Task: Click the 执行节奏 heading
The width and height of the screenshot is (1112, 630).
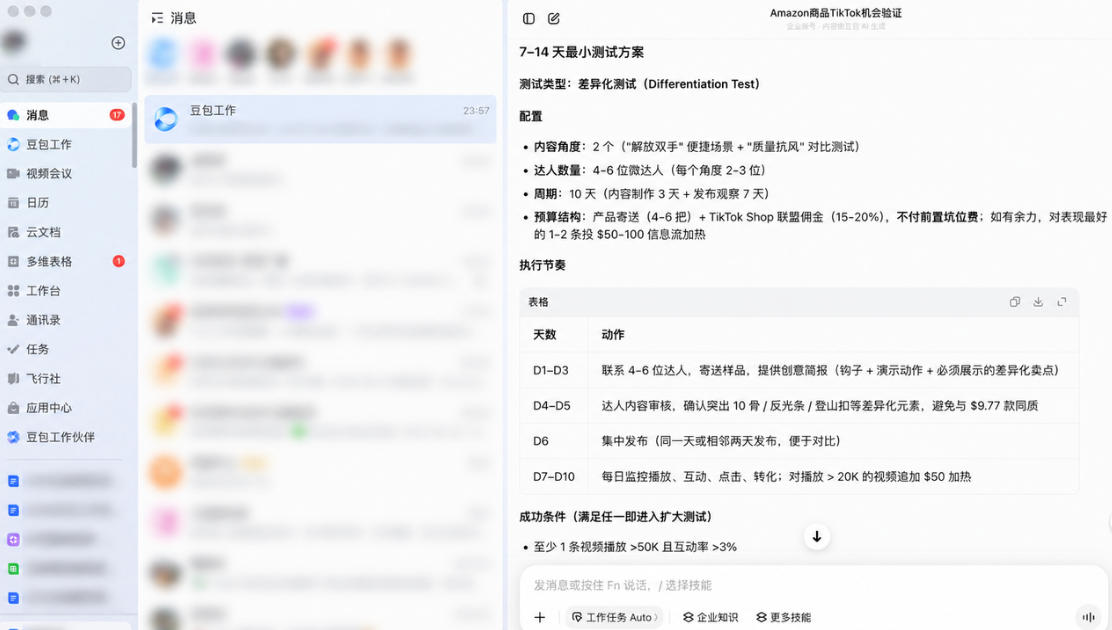Action: tap(543, 265)
